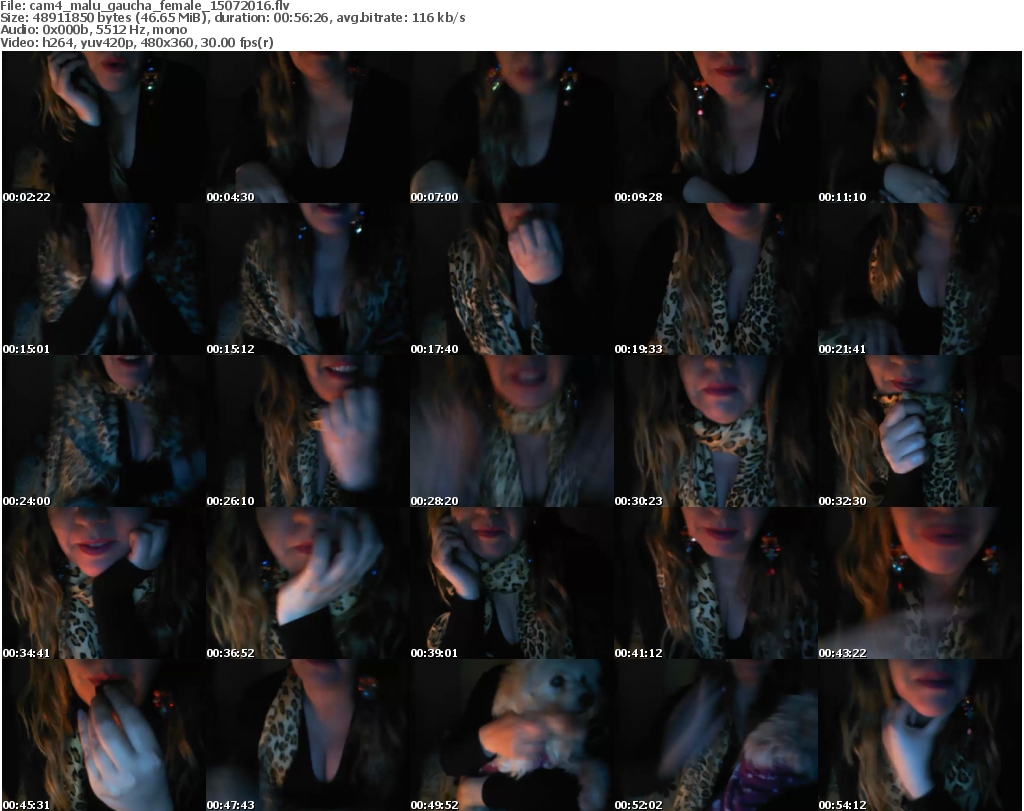1024x811 pixels.
Task: Select the thumbnail timestamped 00:11:10
Action: pyautogui.click(x=920, y=127)
